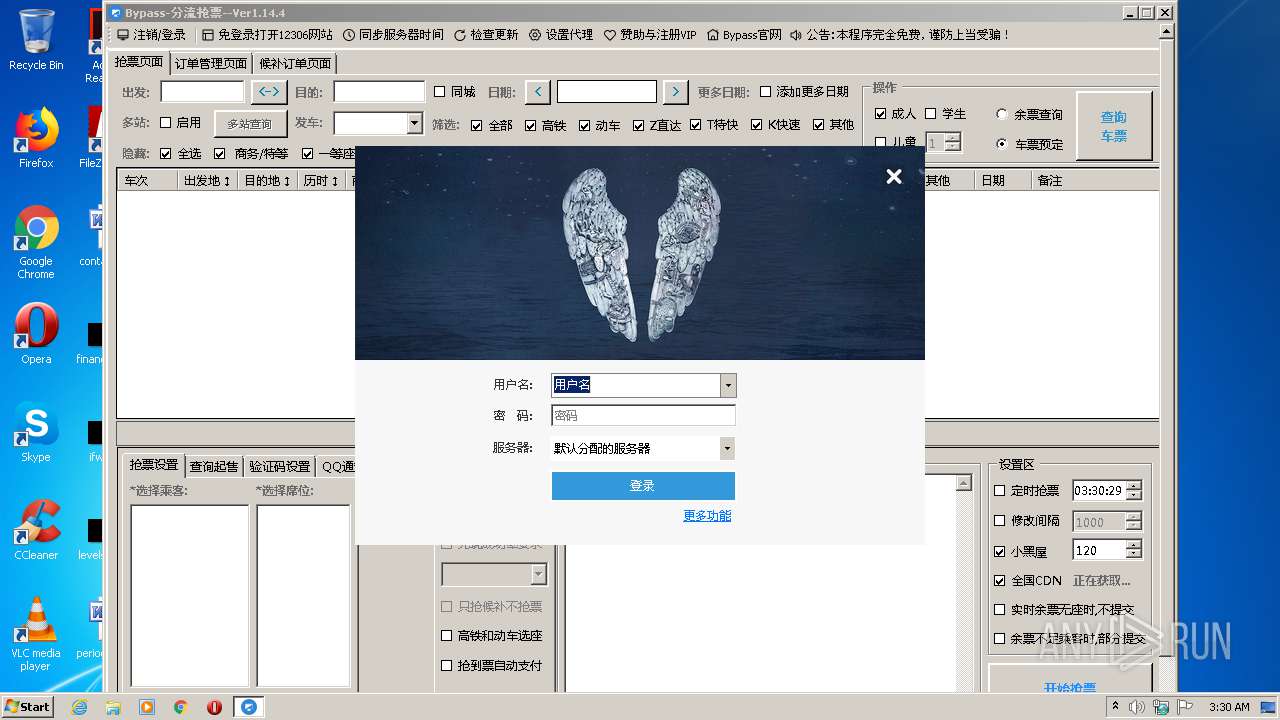Focus the 密码 password field
The image size is (1280, 720).
point(643,415)
